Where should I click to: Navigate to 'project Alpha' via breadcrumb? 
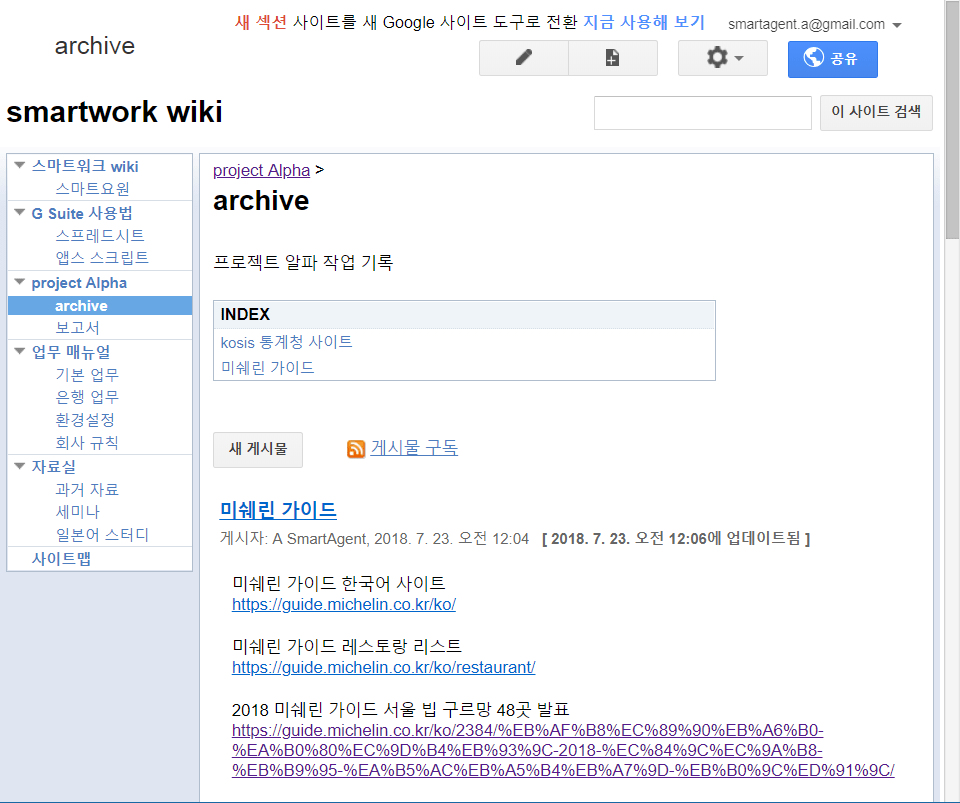coord(260,170)
